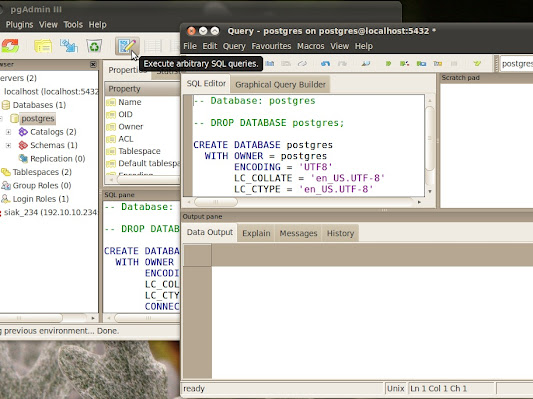The width and height of the screenshot is (533, 399).
Task: Click the Login Roles icon in tree
Action: 5,199
